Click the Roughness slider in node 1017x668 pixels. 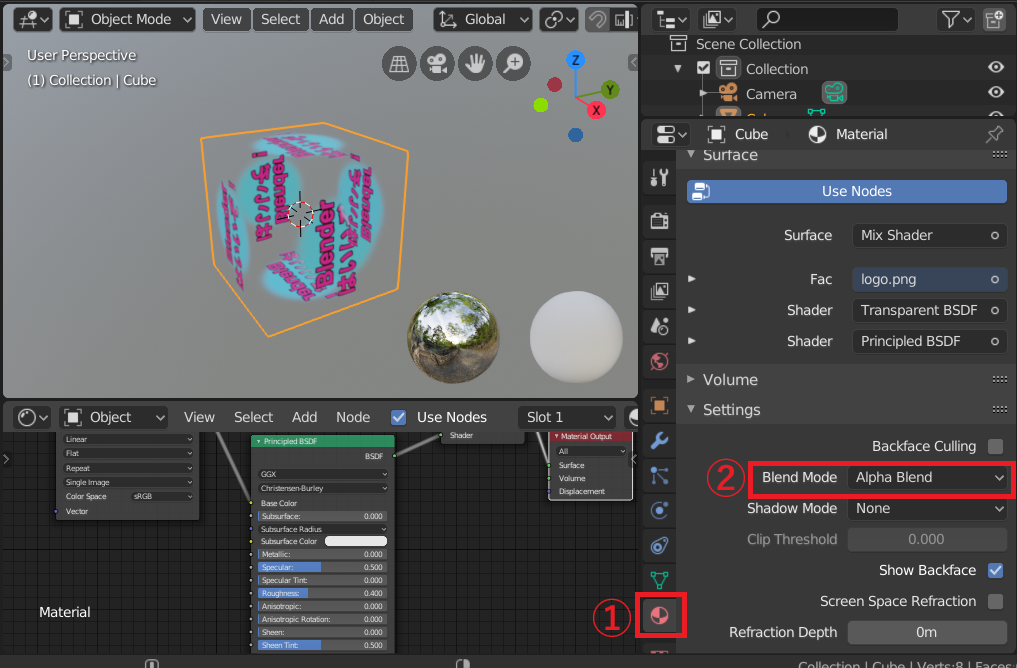tap(322, 593)
